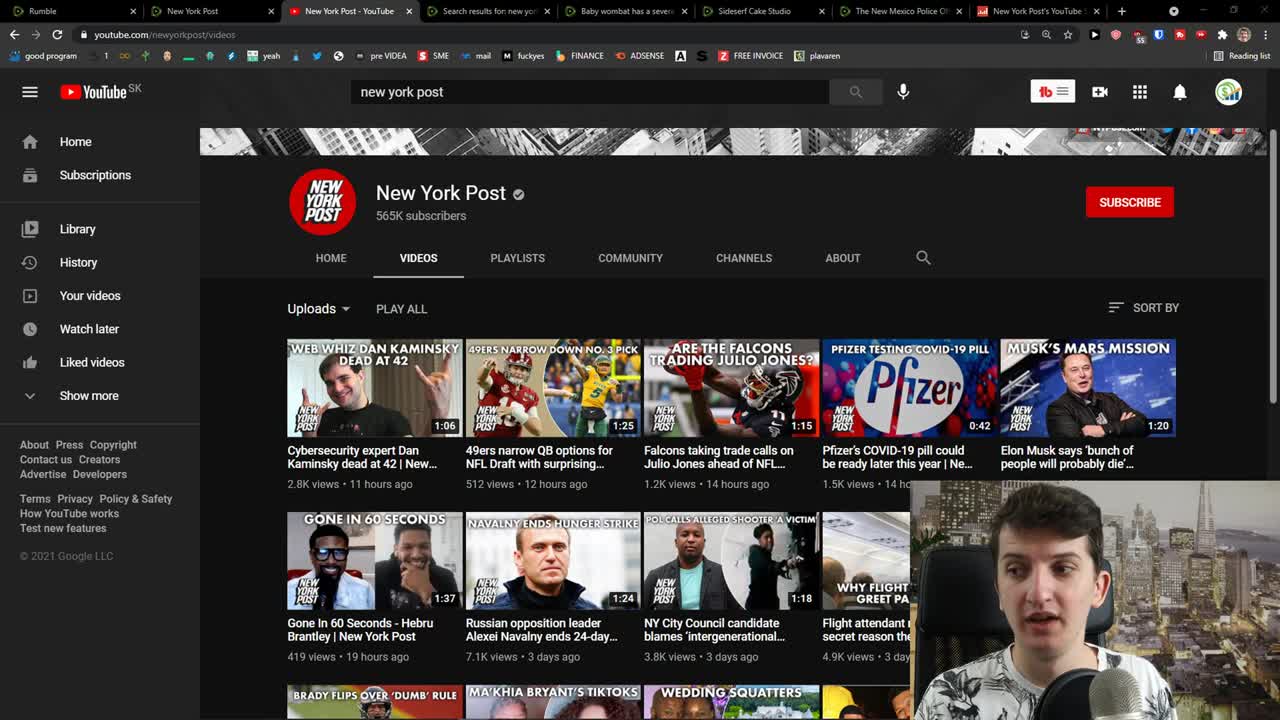
Task: Open the Privacy footer link
Action: (x=75, y=499)
